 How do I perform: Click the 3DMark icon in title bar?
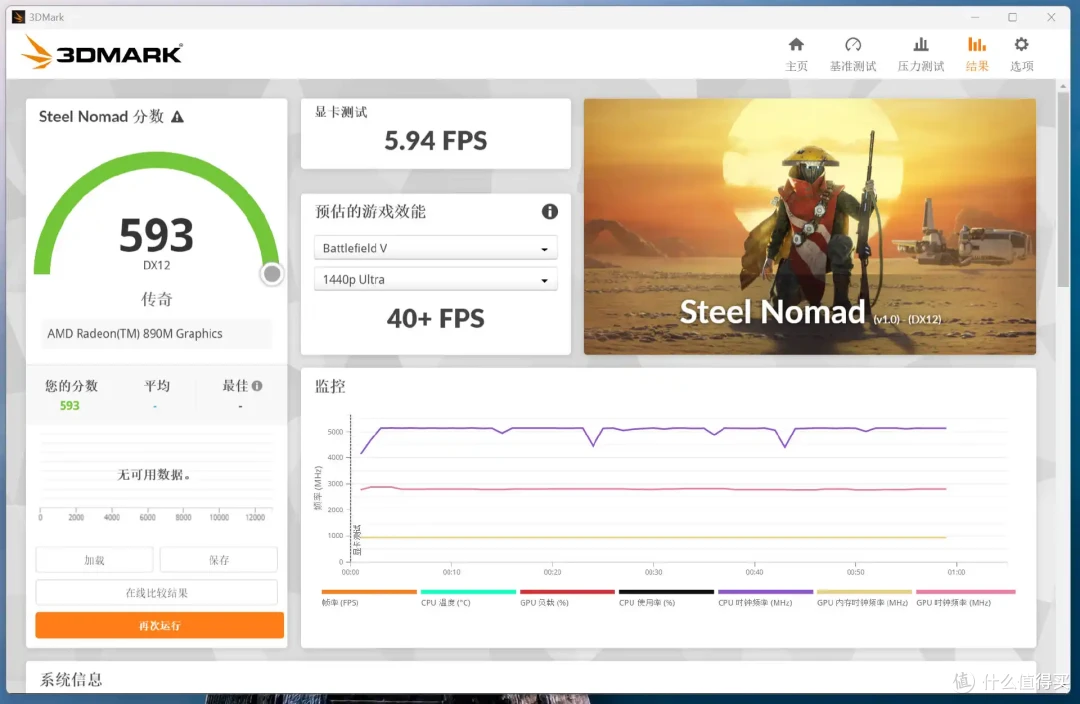[19, 17]
